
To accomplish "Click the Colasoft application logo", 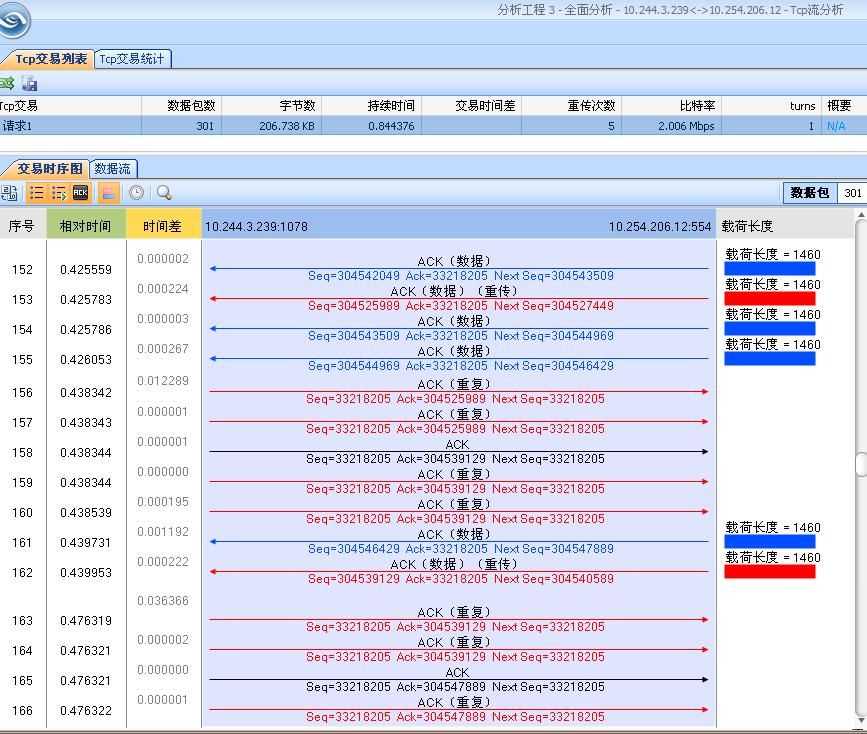I will [14, 20].
